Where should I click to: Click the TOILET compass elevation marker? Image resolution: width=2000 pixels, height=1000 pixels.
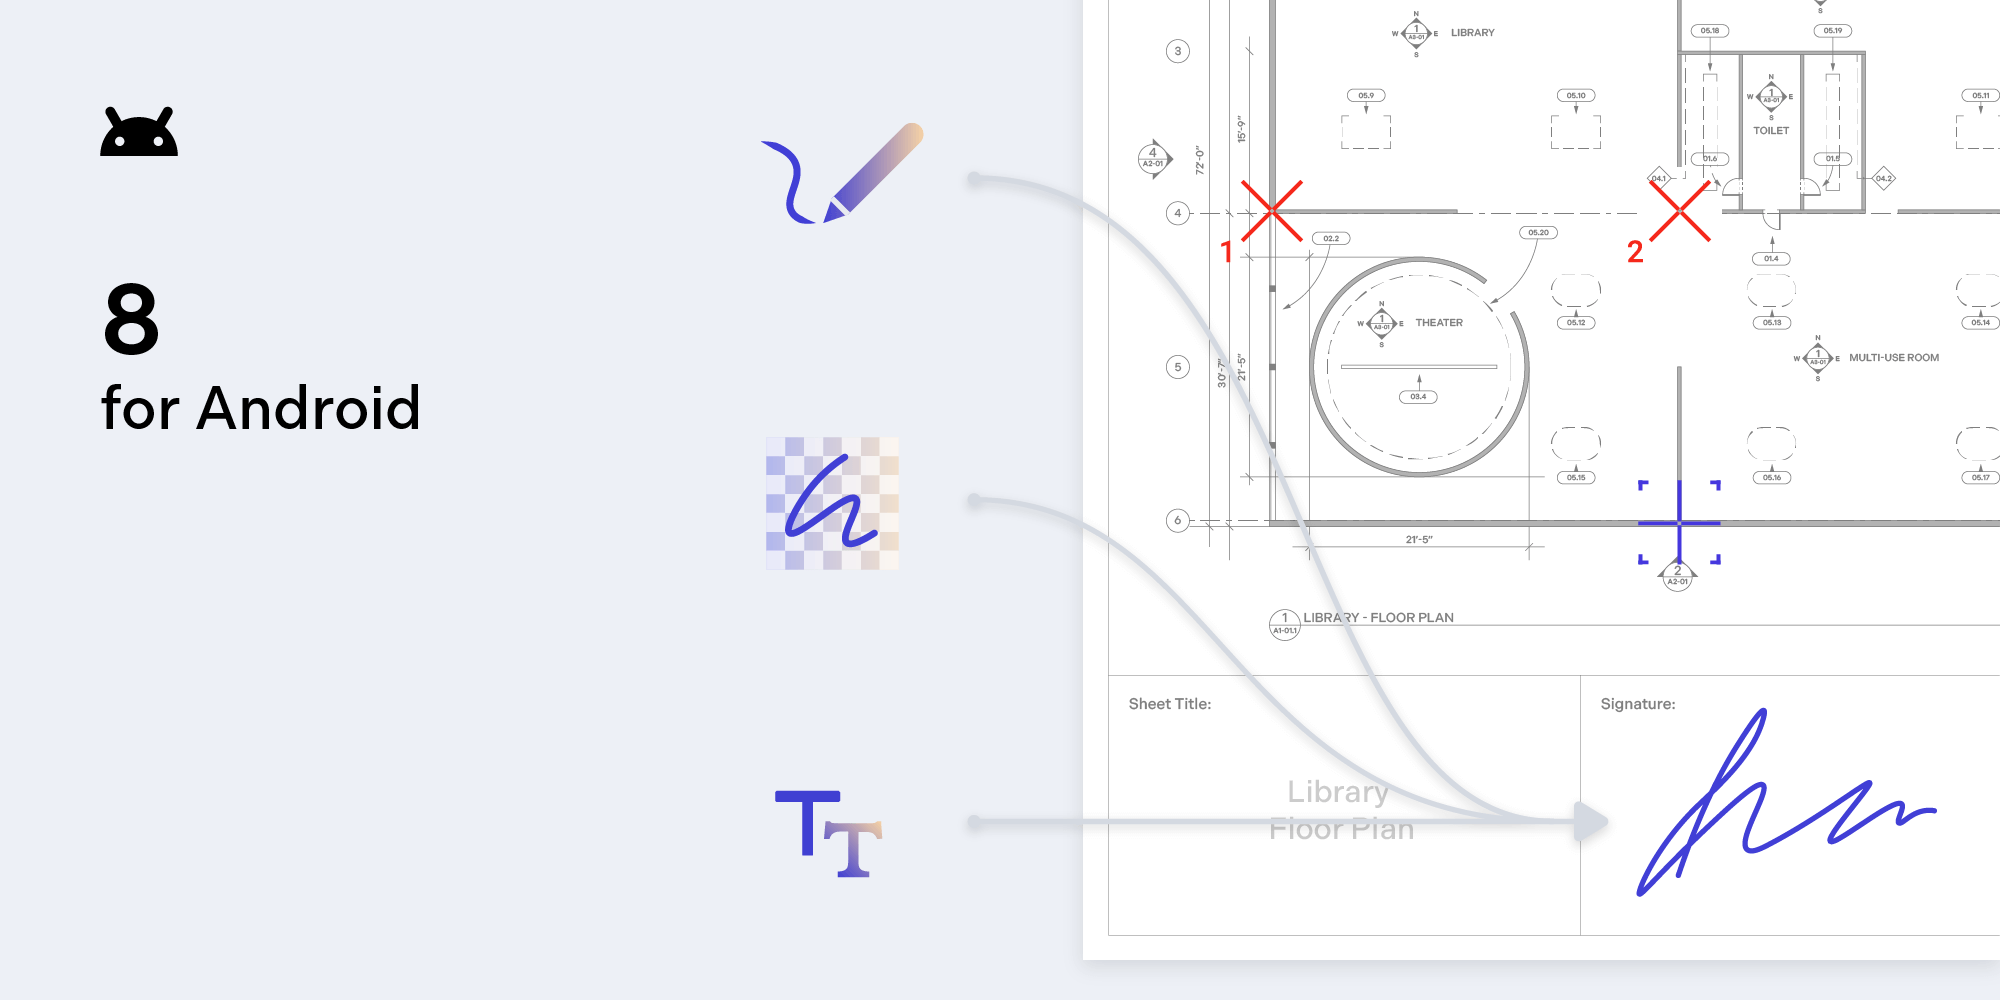coord(1771,97)
